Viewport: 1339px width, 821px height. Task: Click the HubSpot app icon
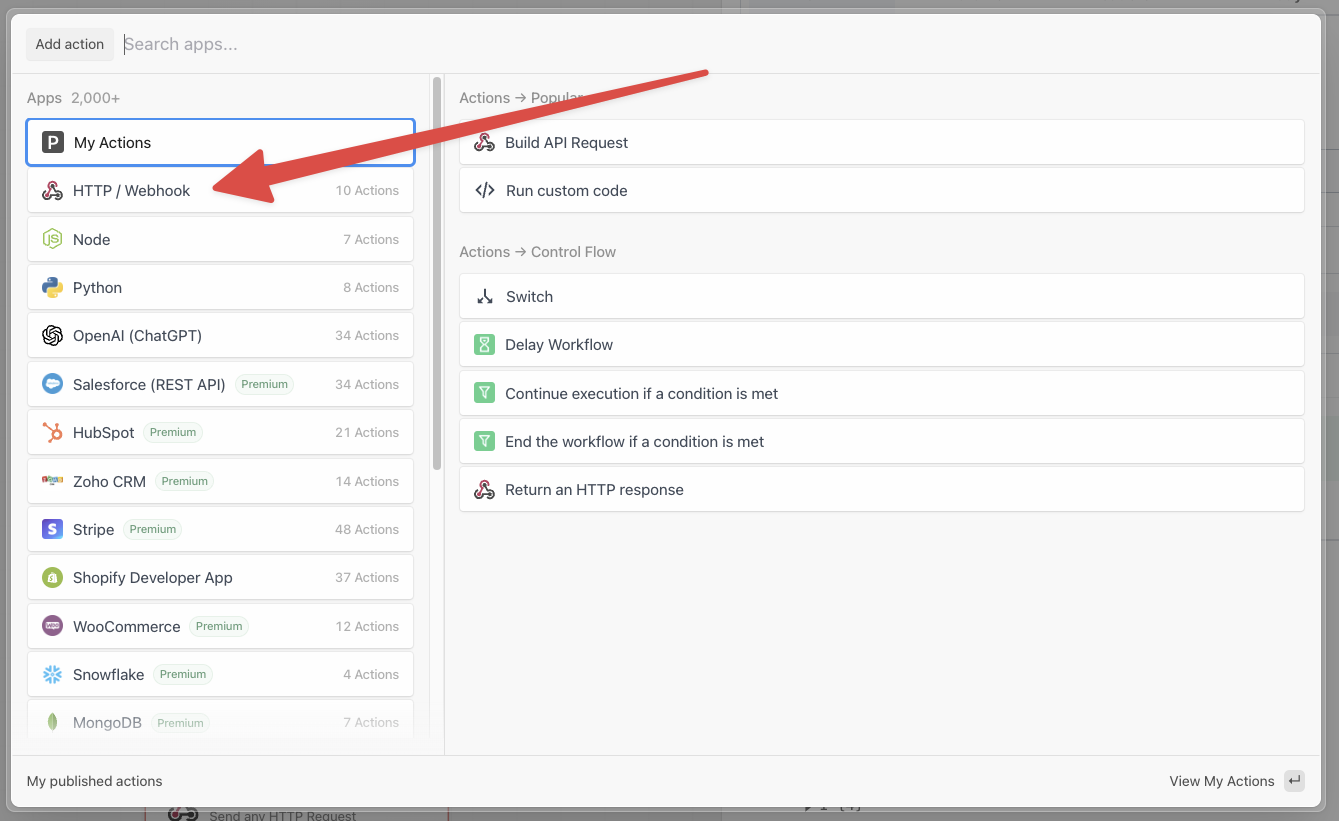(x=52, y=432)
